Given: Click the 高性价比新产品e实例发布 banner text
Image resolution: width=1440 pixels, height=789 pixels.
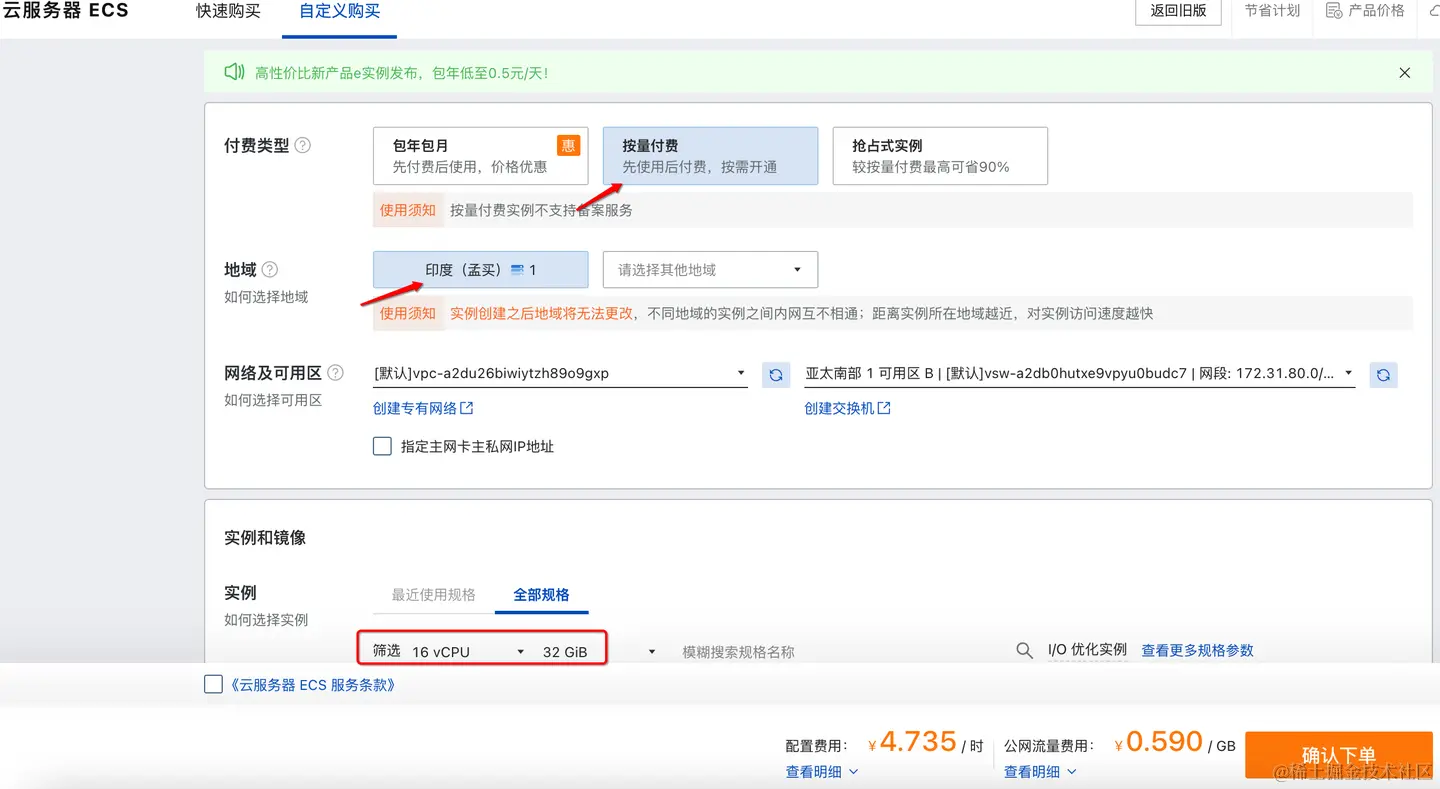Looking at the screenshot, I should pyautogui.click(x=401, y=73).
